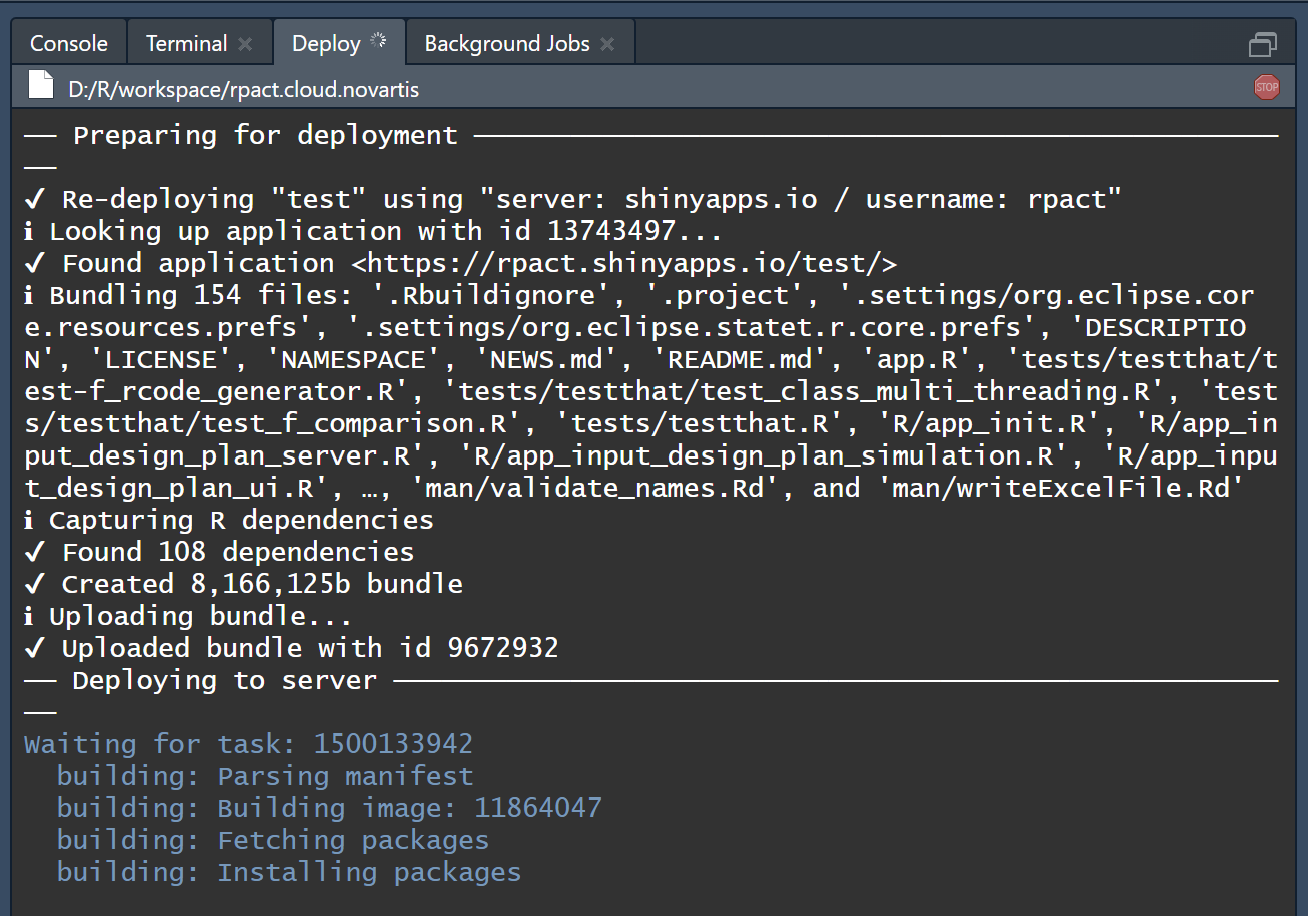This screenshot has width=1308, height=916.
Task: View the Background Jobs tab
Action: tap(506, 43)
